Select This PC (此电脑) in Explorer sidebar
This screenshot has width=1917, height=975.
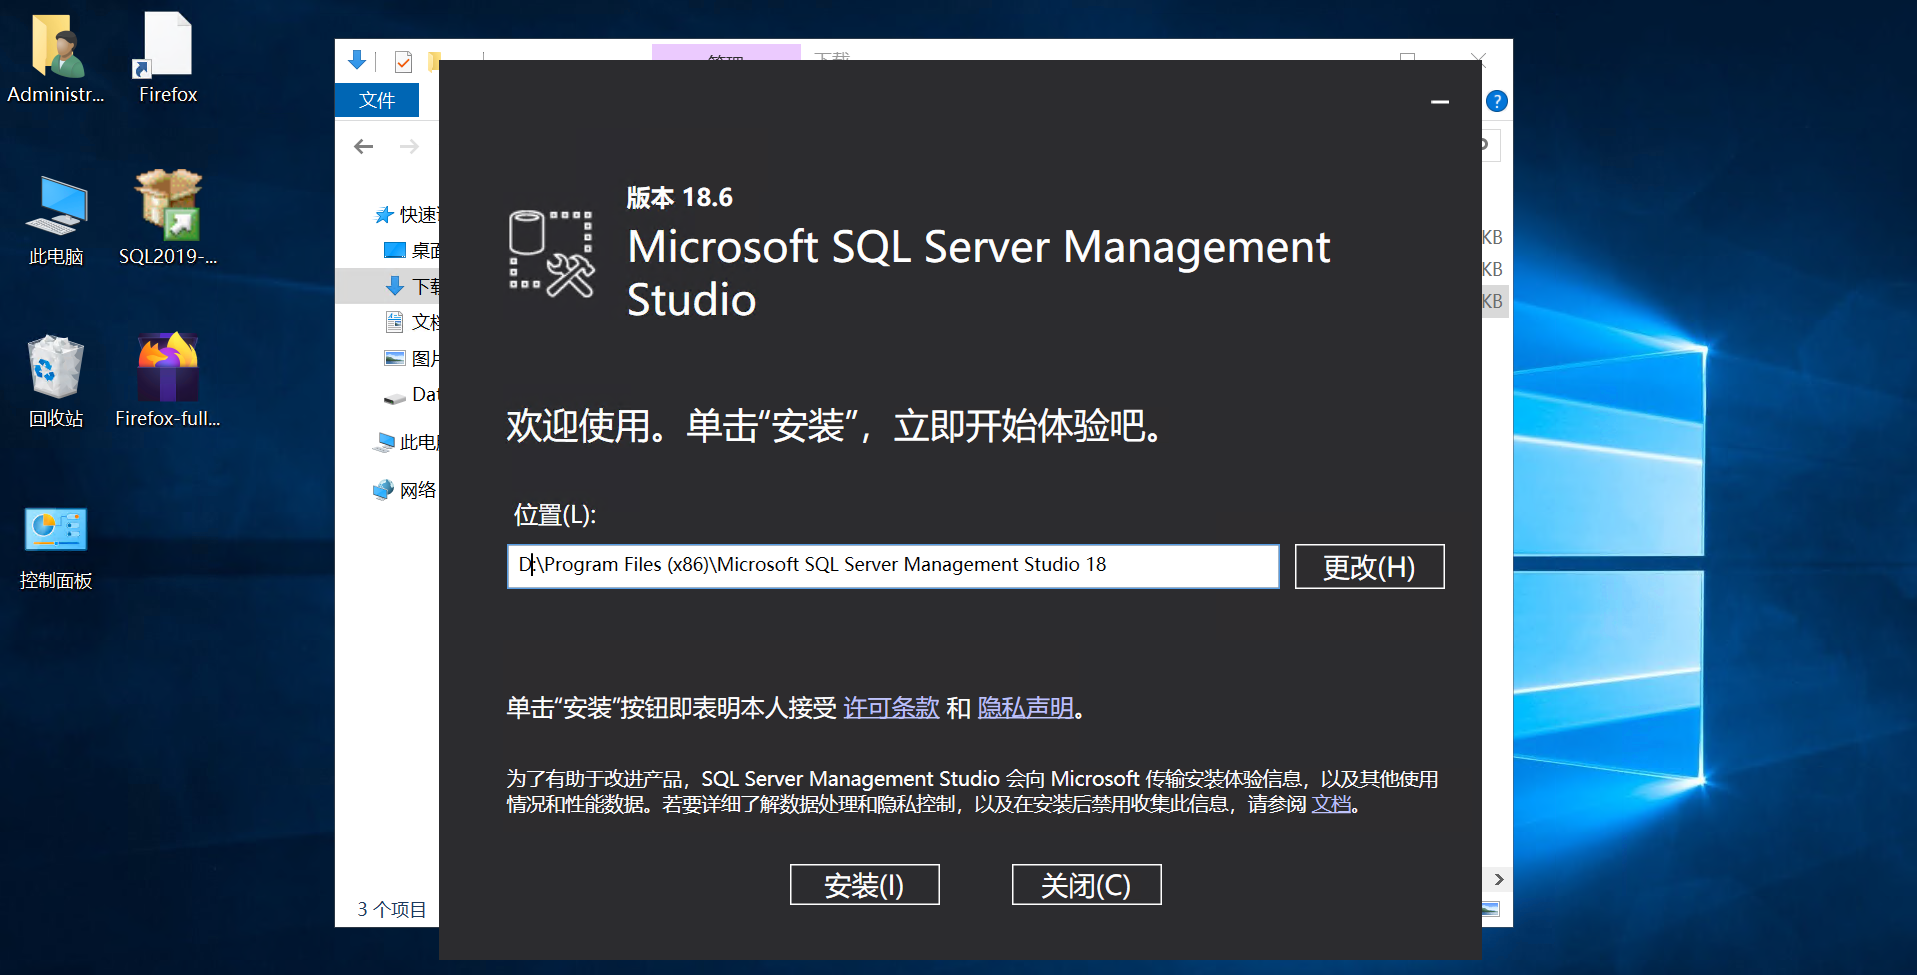click(406, 442)
